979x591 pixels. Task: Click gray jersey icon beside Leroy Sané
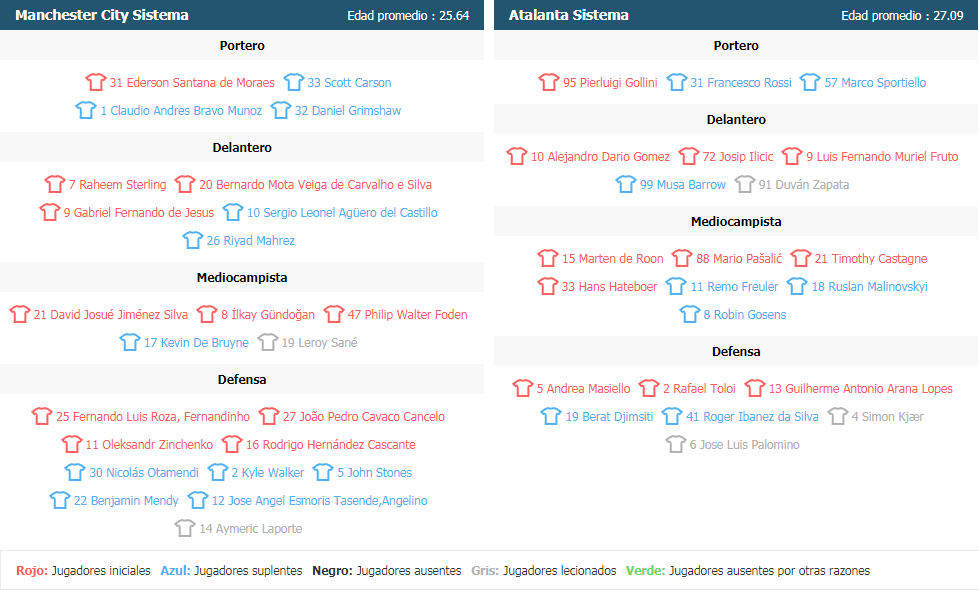point(268,342)
